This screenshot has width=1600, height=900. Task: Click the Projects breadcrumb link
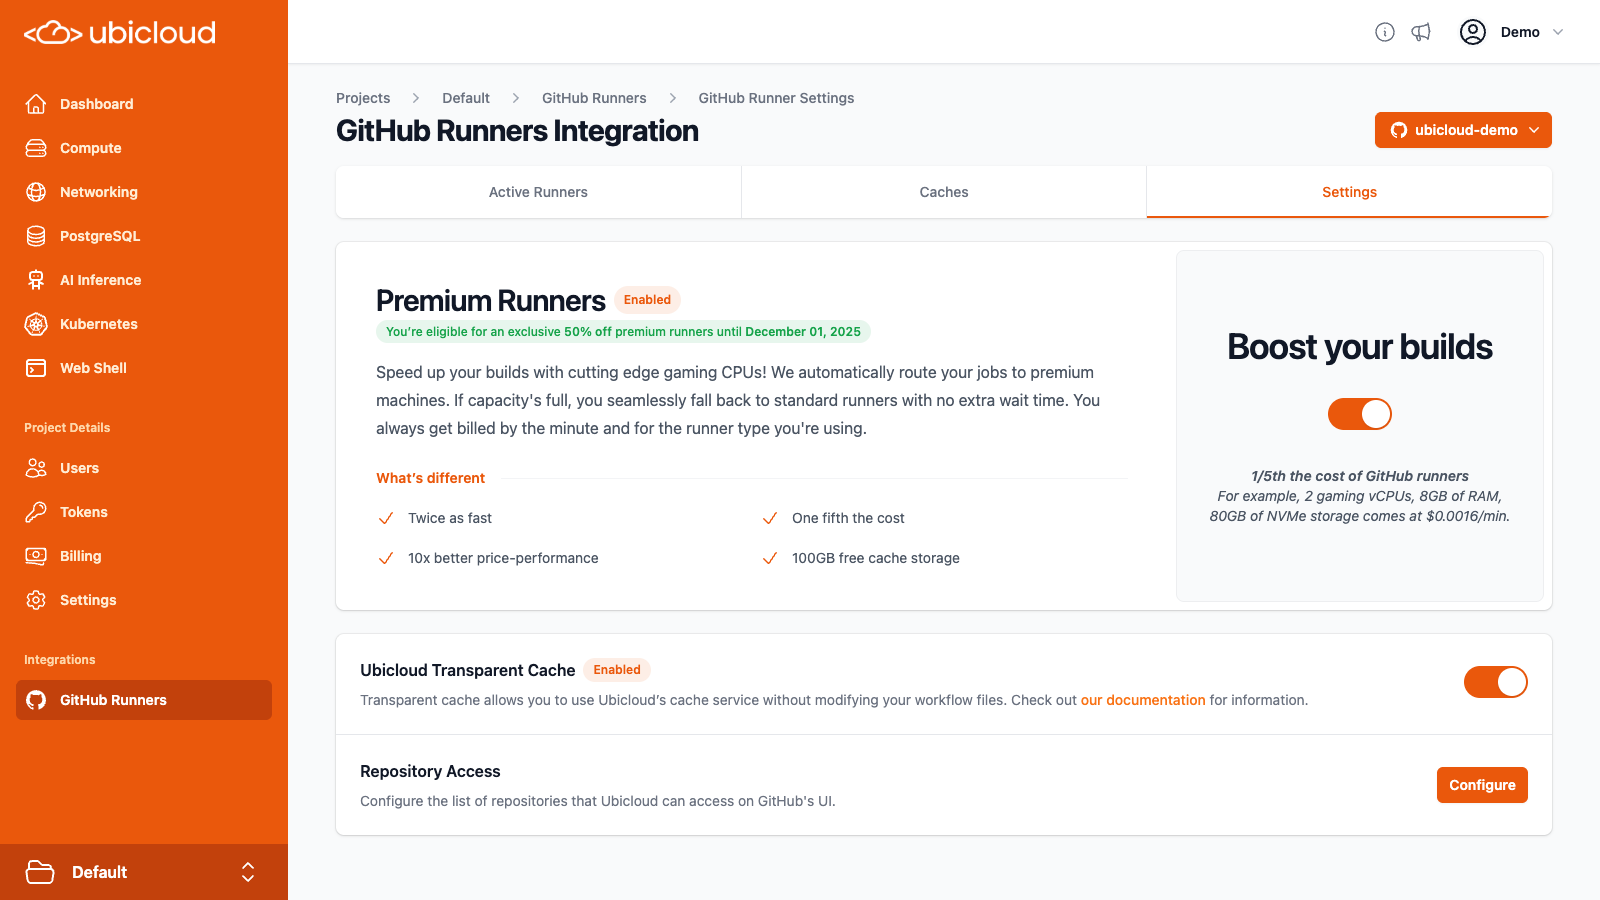click(363, 98)
